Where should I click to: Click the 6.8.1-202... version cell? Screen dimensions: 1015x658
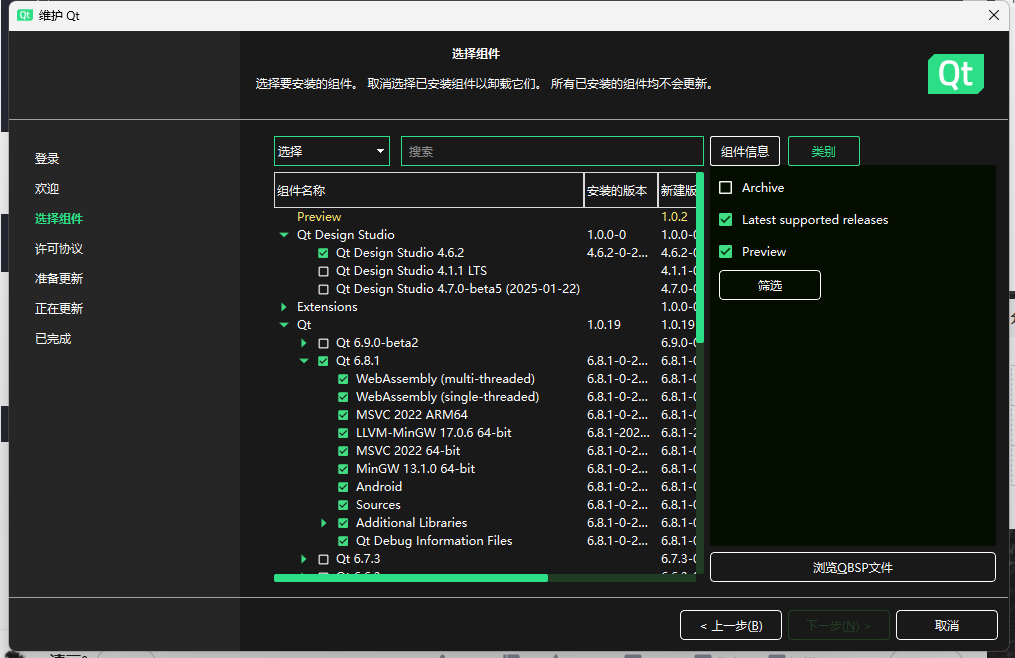pos(618,433)
